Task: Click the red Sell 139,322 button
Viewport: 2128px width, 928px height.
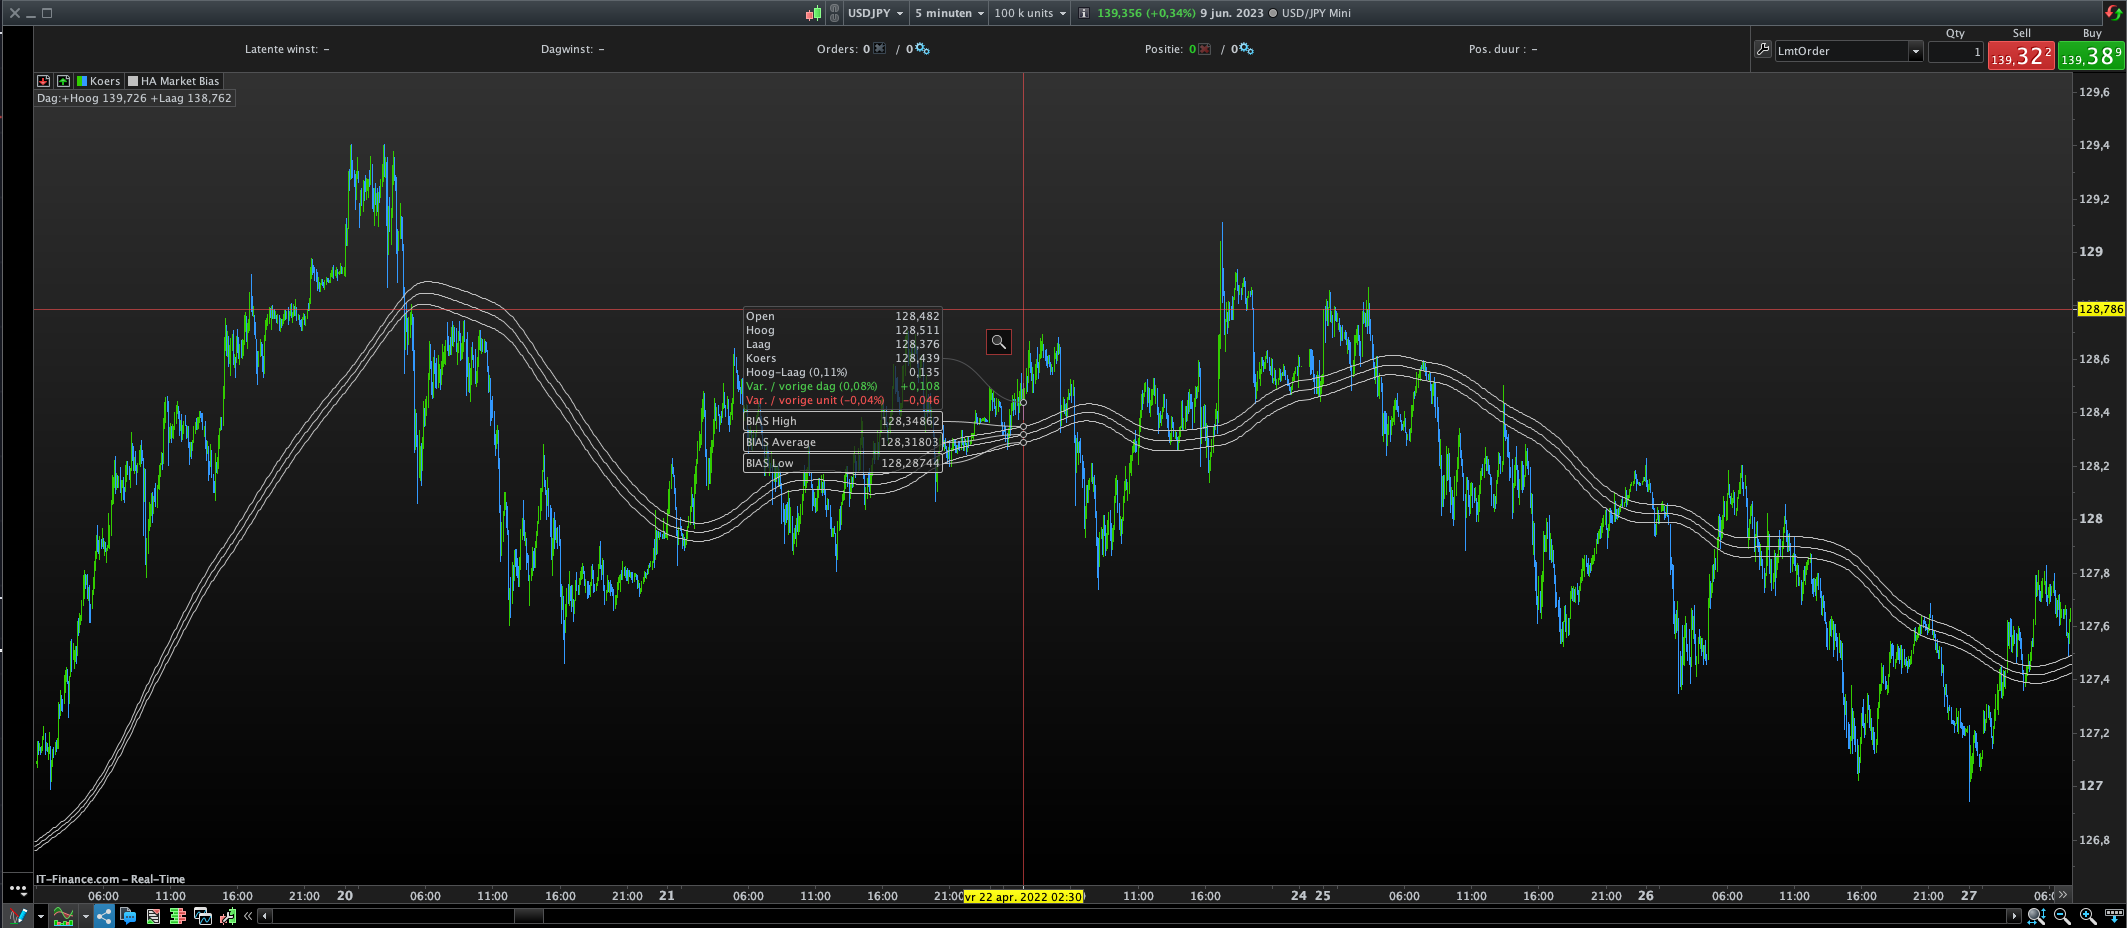Action: pos(2021,56)
